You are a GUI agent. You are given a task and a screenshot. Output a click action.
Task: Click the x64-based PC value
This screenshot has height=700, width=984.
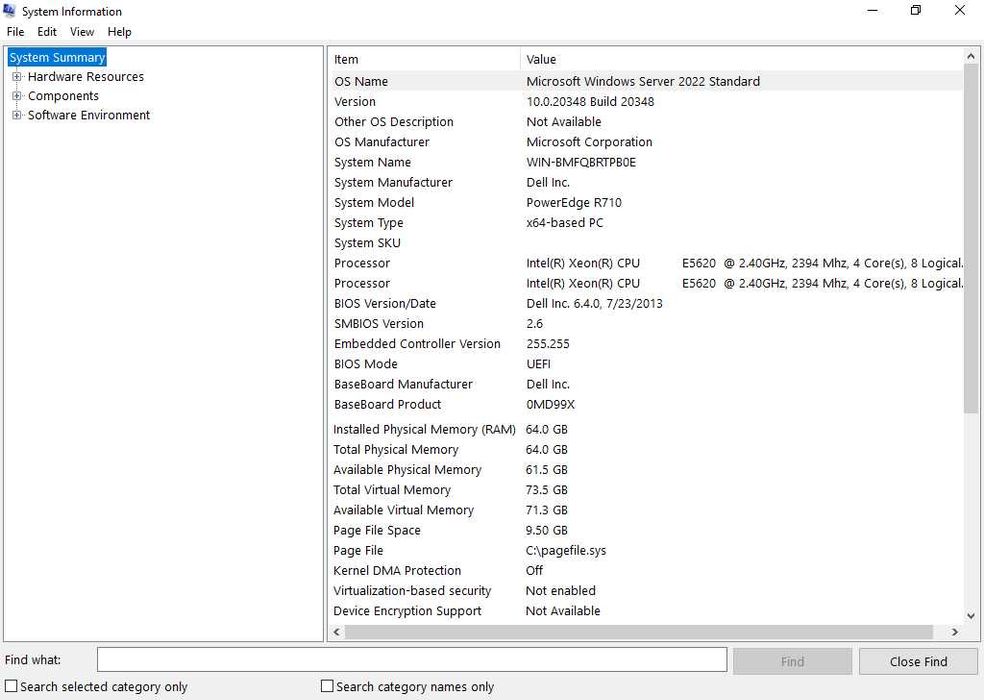[564, 222]
